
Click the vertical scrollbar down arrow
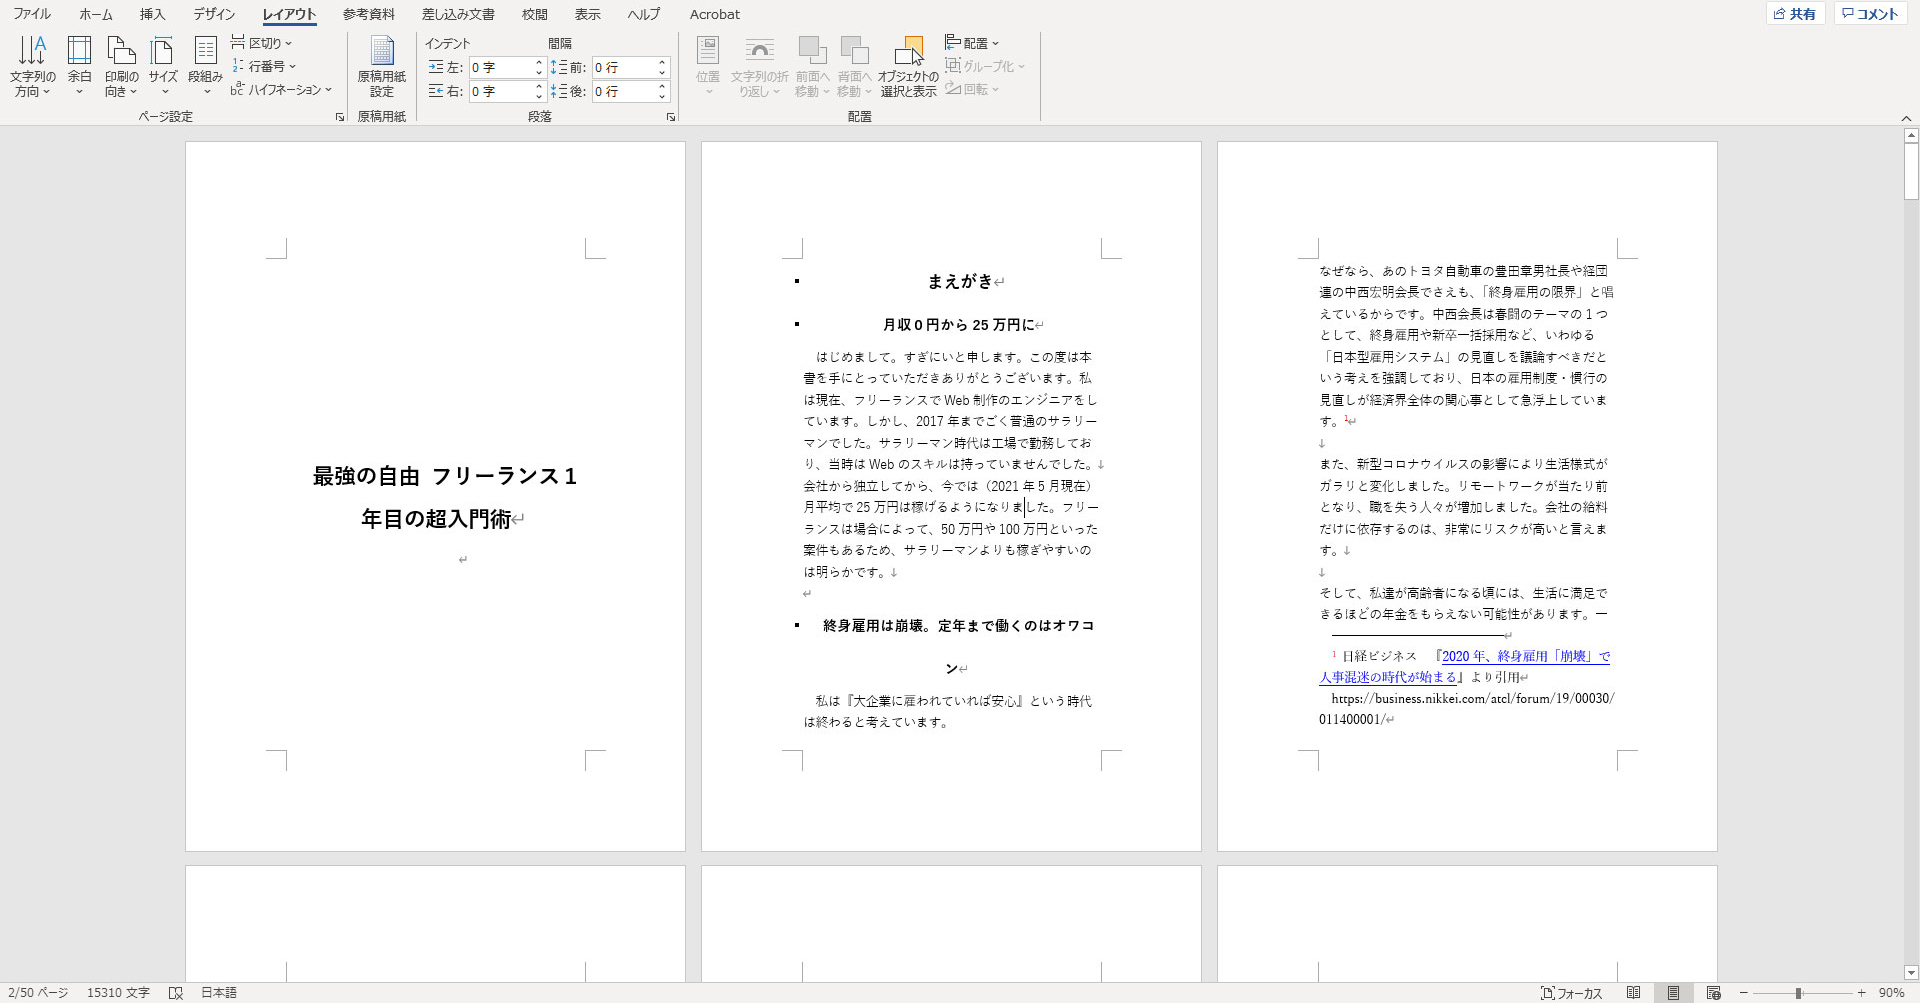pos(1911,972)
